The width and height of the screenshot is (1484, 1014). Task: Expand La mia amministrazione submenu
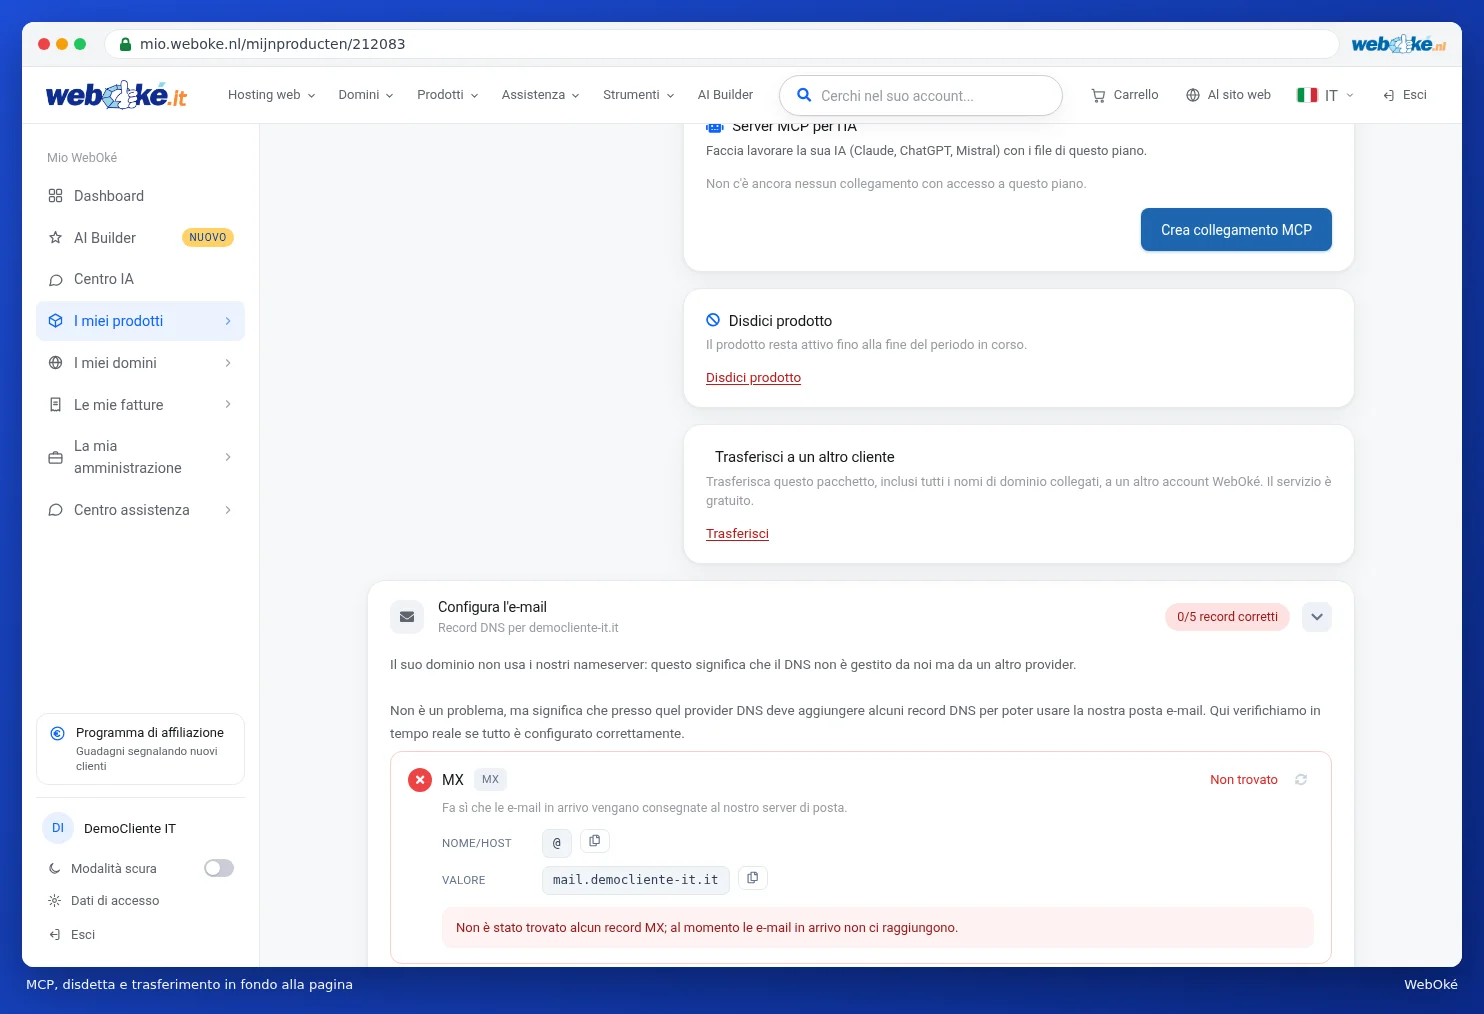[x=228, y=457]
